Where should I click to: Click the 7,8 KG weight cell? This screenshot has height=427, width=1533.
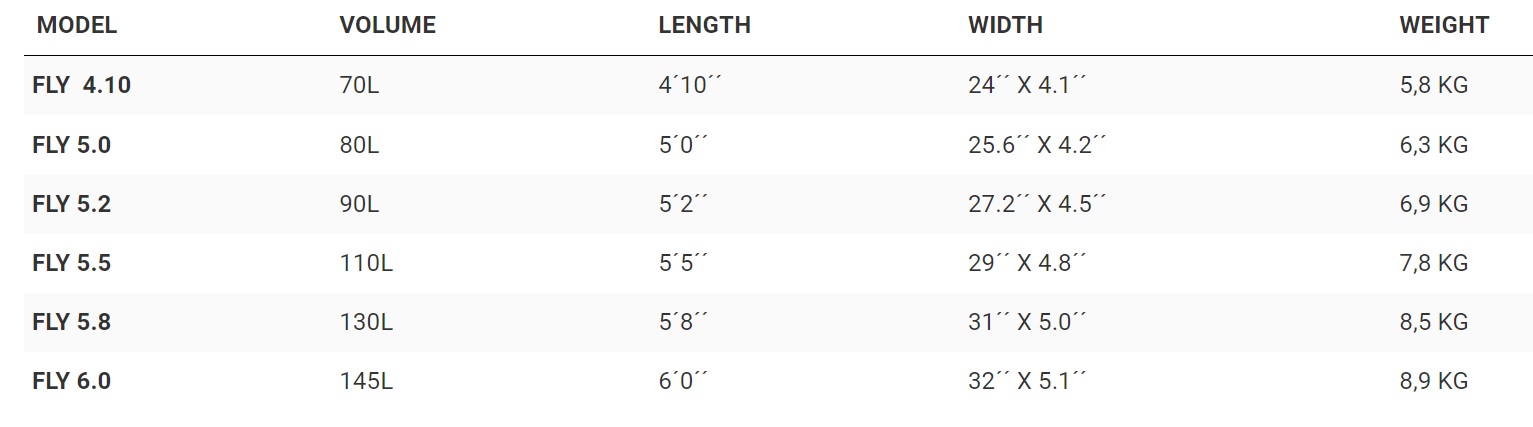(x=1434, y=264)
